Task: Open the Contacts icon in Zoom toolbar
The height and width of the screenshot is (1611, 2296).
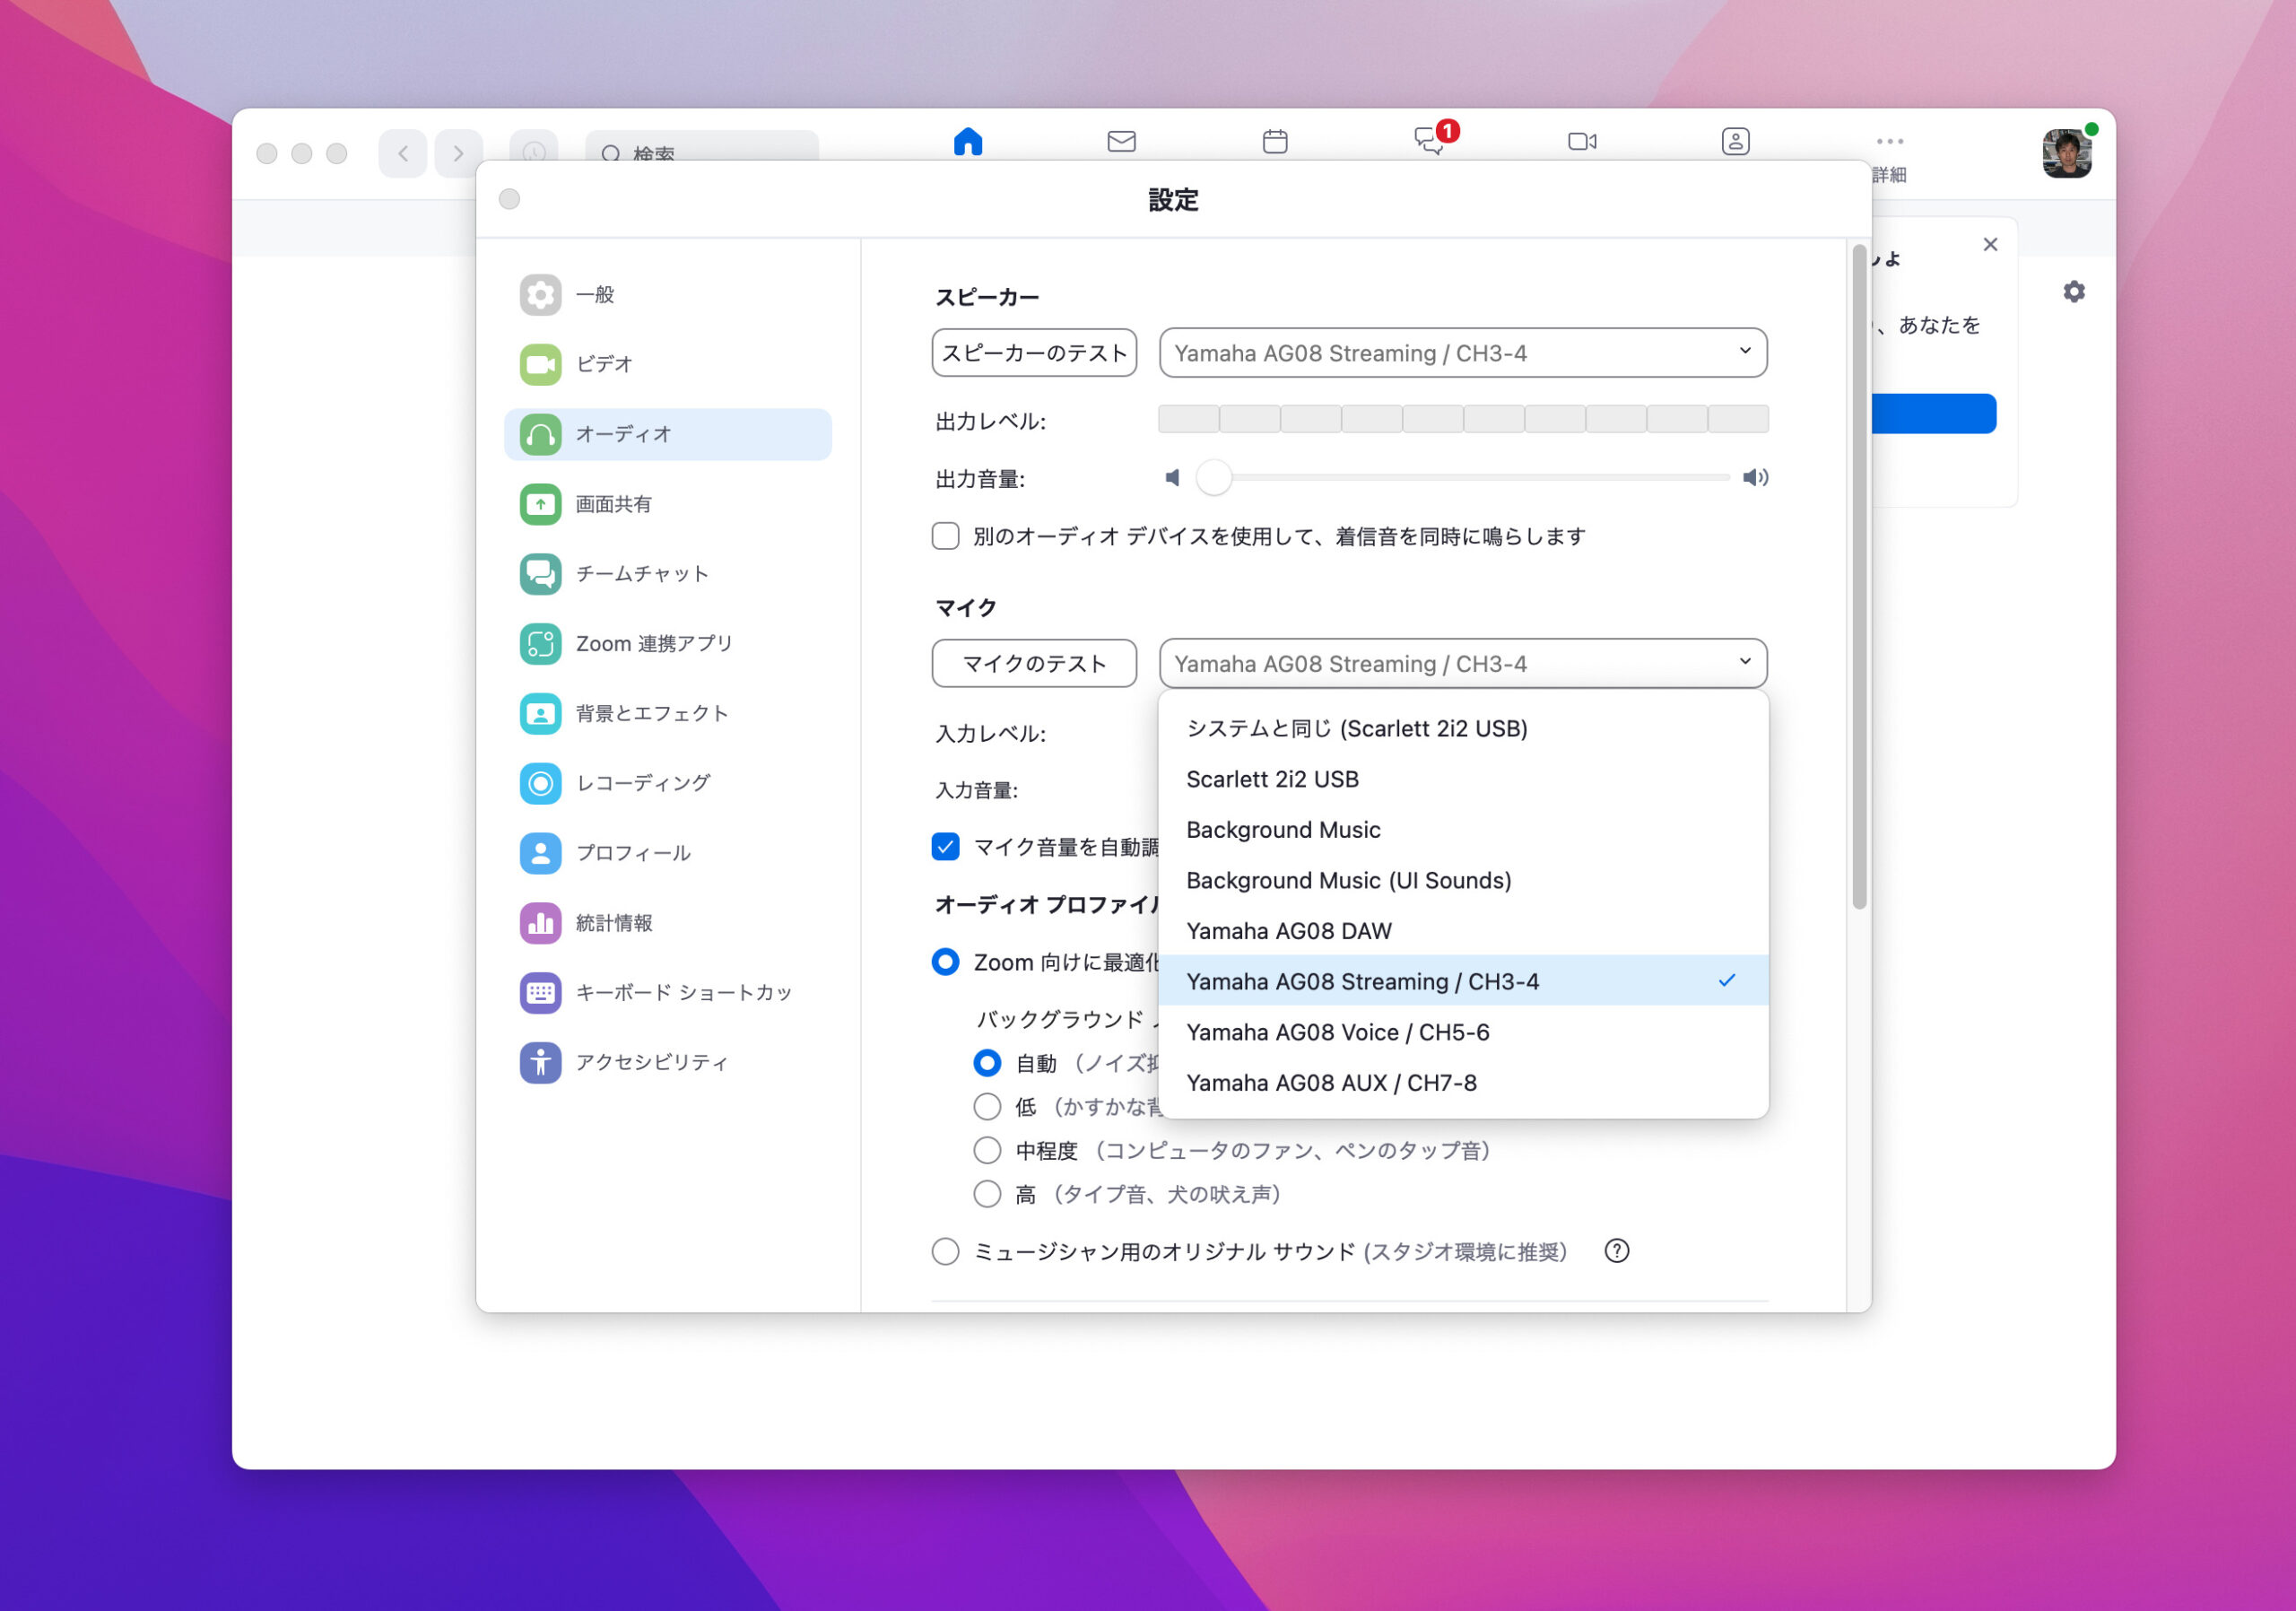Action: point(1735,141)
